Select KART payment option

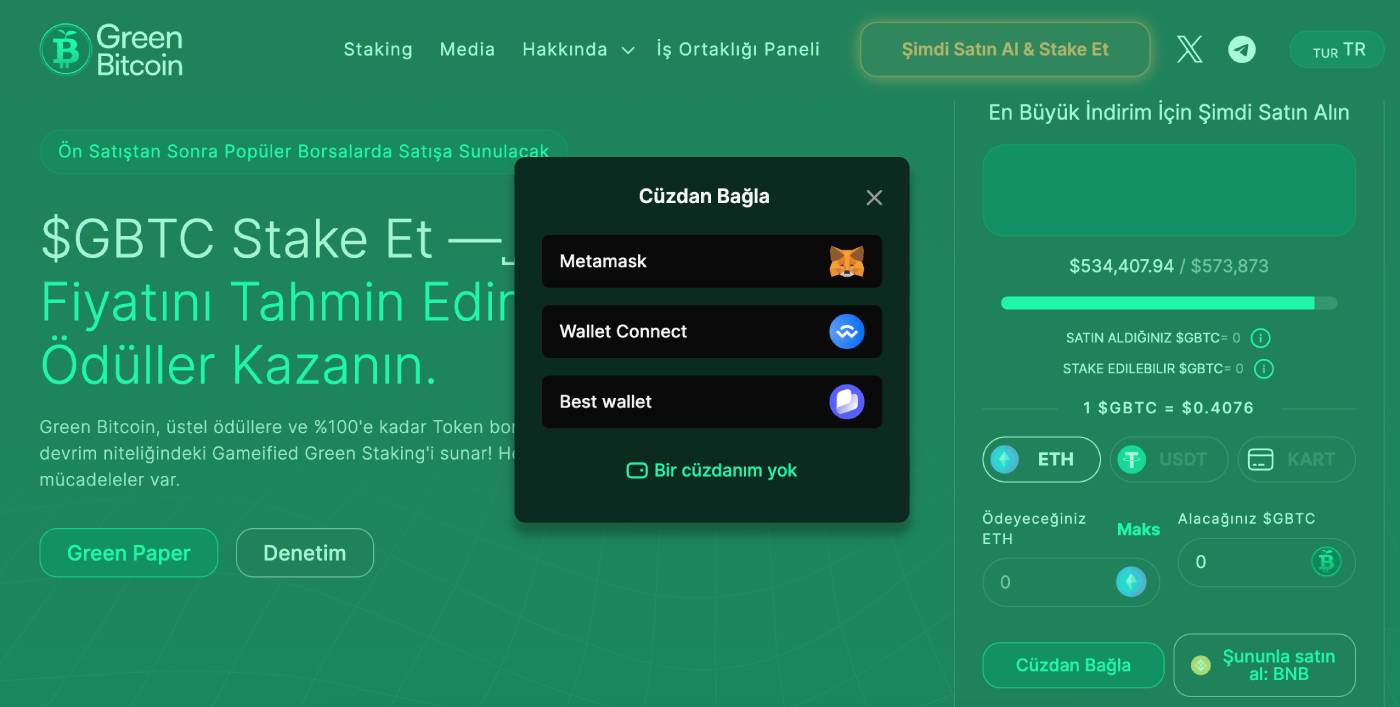[1297, 460]
